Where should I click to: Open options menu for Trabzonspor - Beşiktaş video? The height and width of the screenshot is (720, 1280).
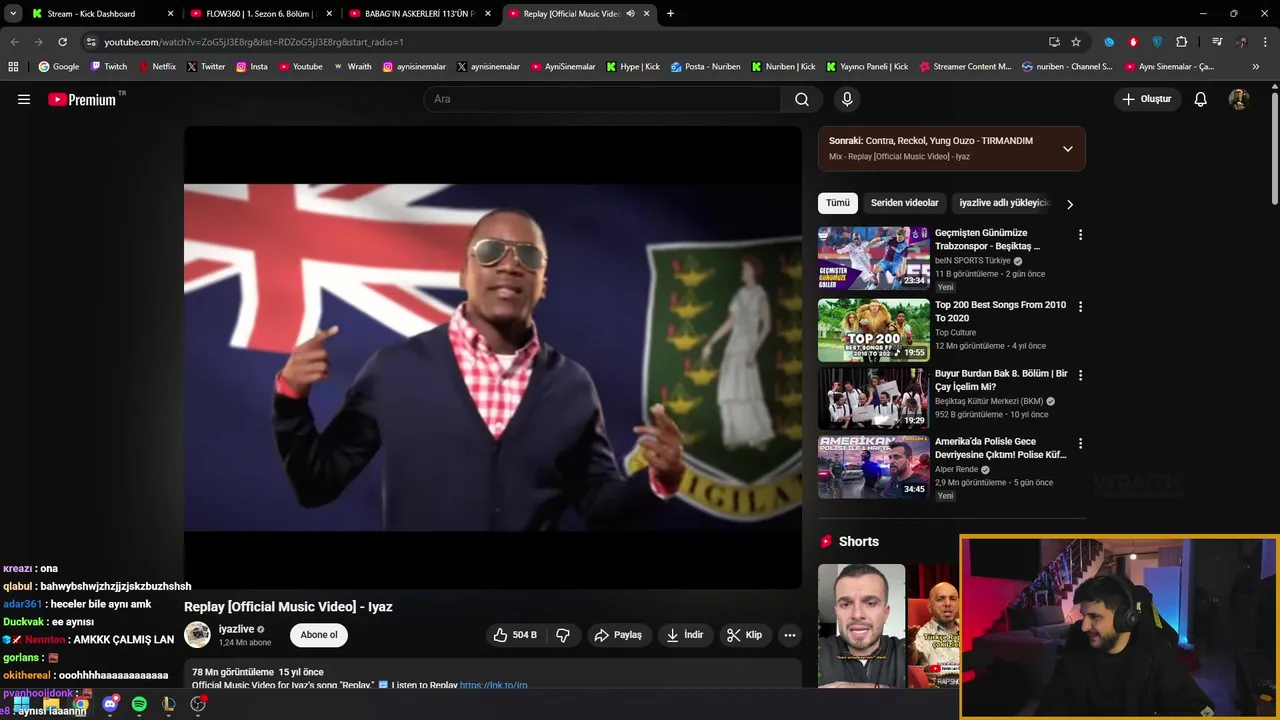[1080, 235]
